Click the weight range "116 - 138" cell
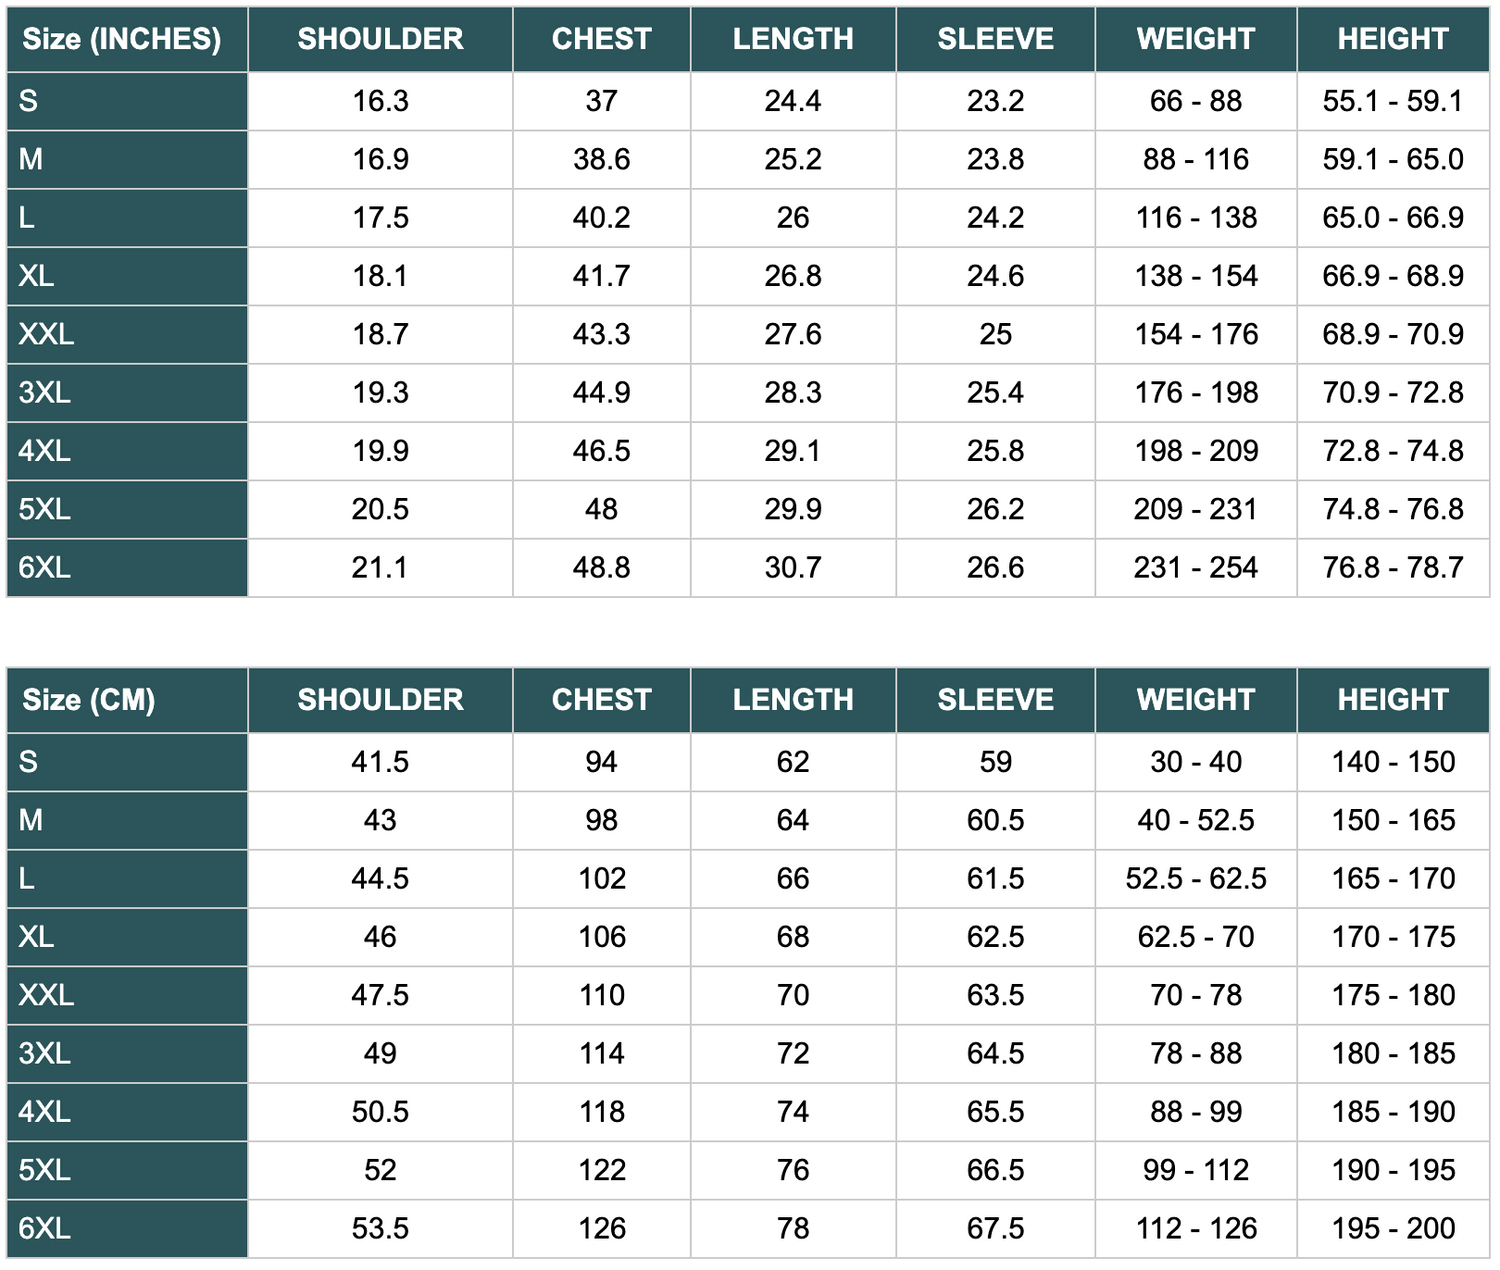The width and height of the screenshot is (1500, 1270). (x=1196, y=218)
